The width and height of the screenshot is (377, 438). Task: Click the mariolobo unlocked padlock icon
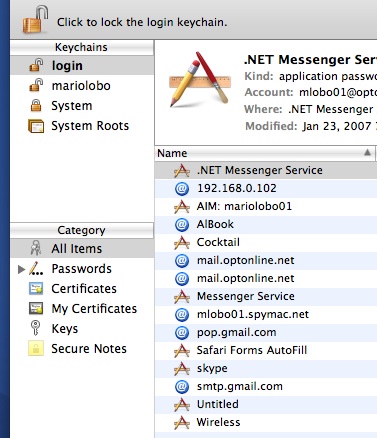(36, 85)
